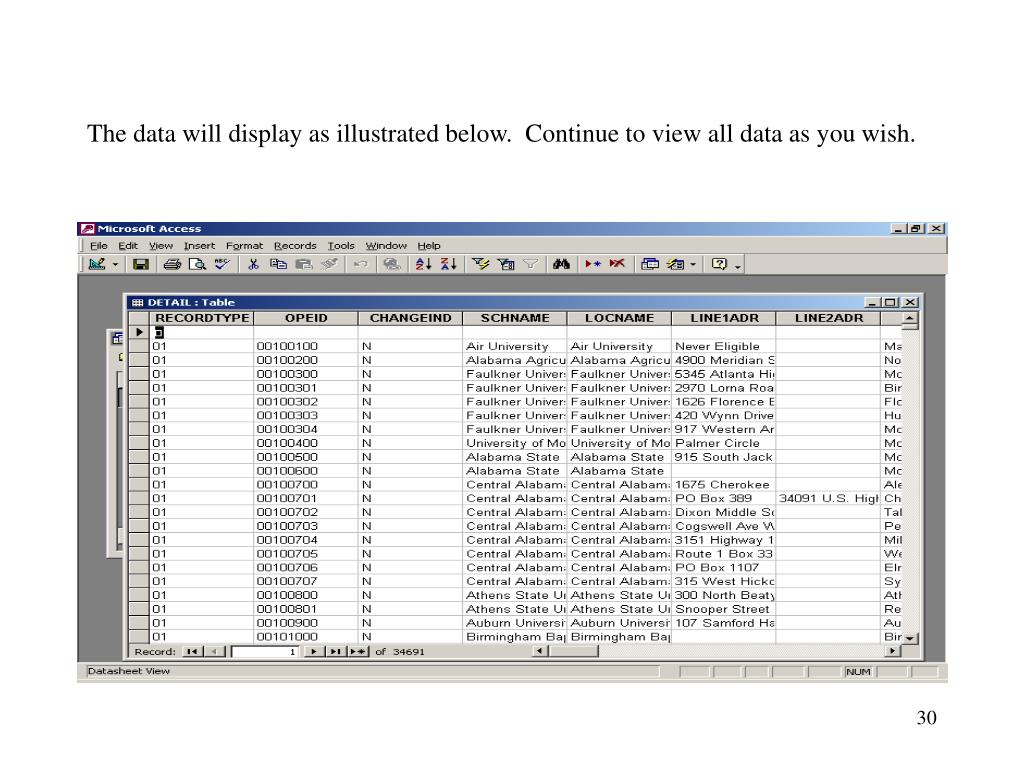Open the View button dropdown arrow
The height and width of the screenshot is (768, 1024).
(115, 264)
